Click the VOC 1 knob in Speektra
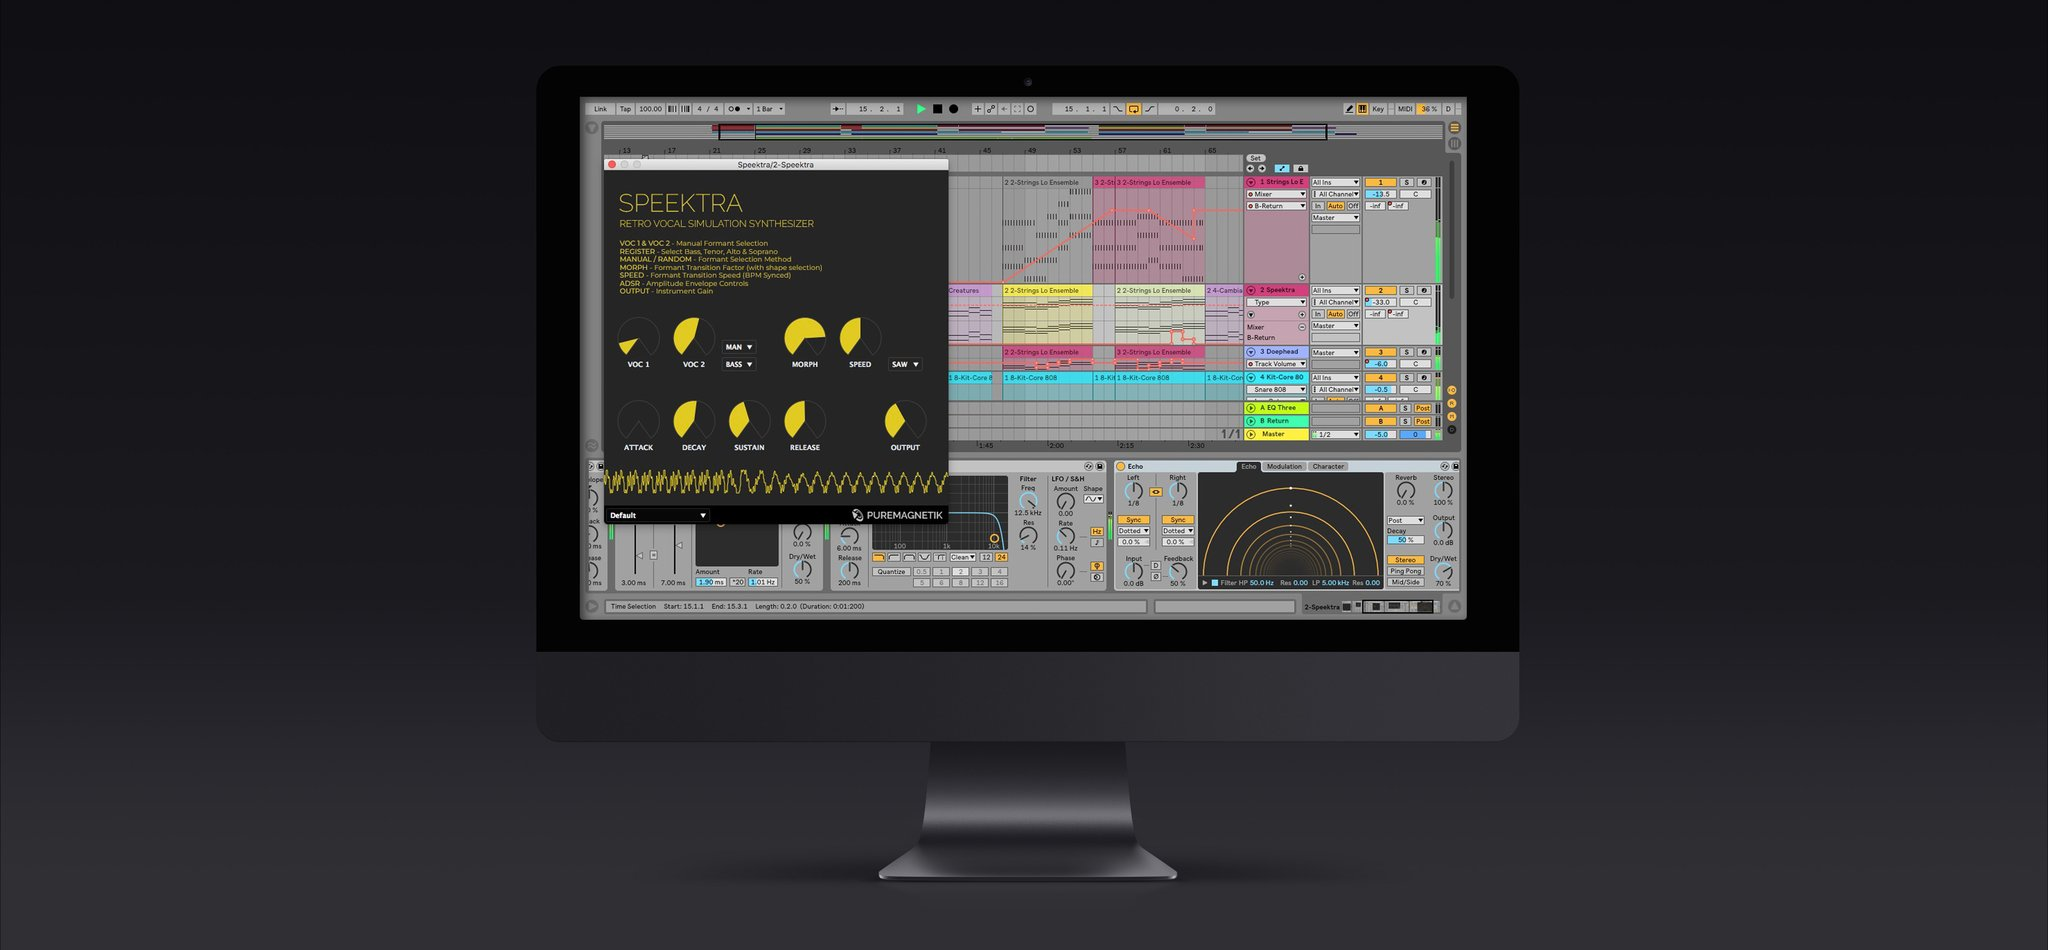The width and height of the screenshot is (2048, 950). click(638, 338)
